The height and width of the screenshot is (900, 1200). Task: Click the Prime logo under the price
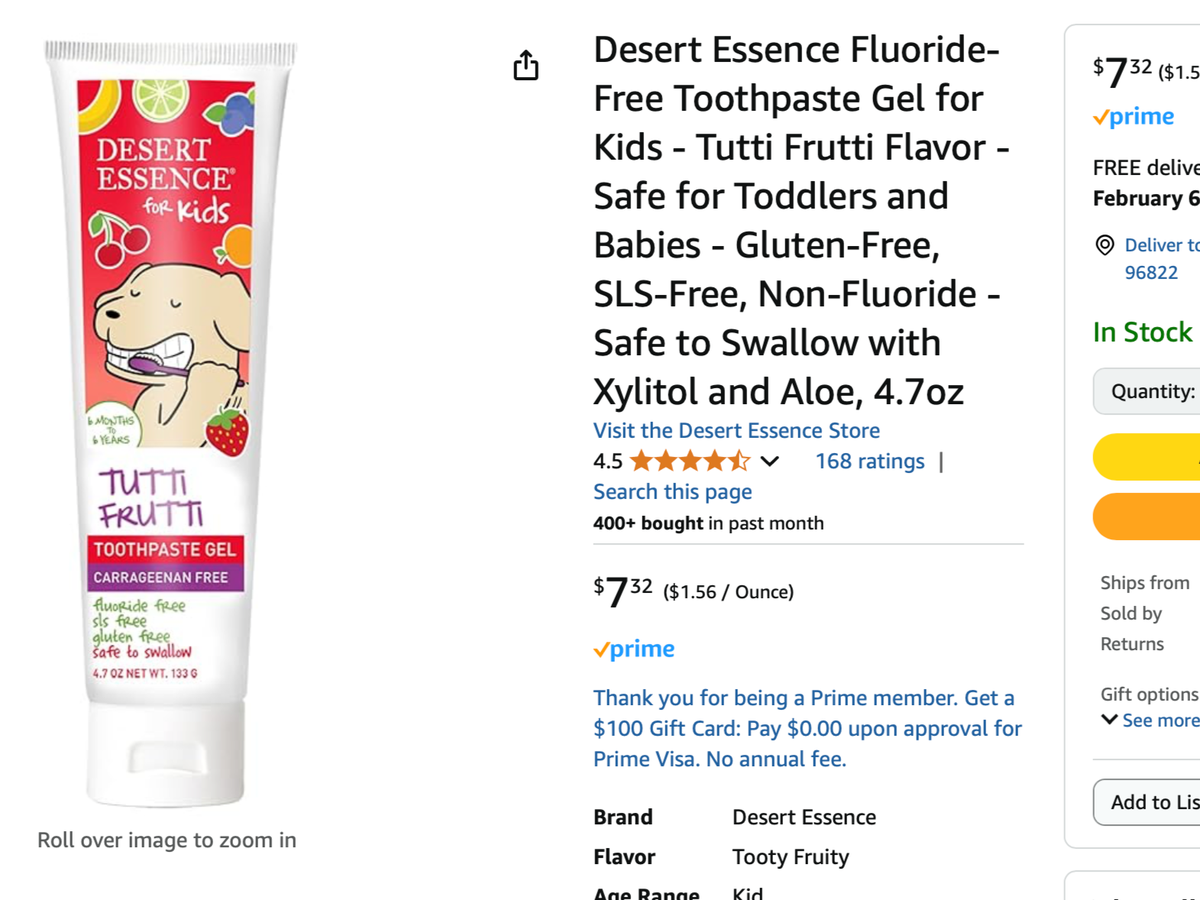[x=634, y=649]
